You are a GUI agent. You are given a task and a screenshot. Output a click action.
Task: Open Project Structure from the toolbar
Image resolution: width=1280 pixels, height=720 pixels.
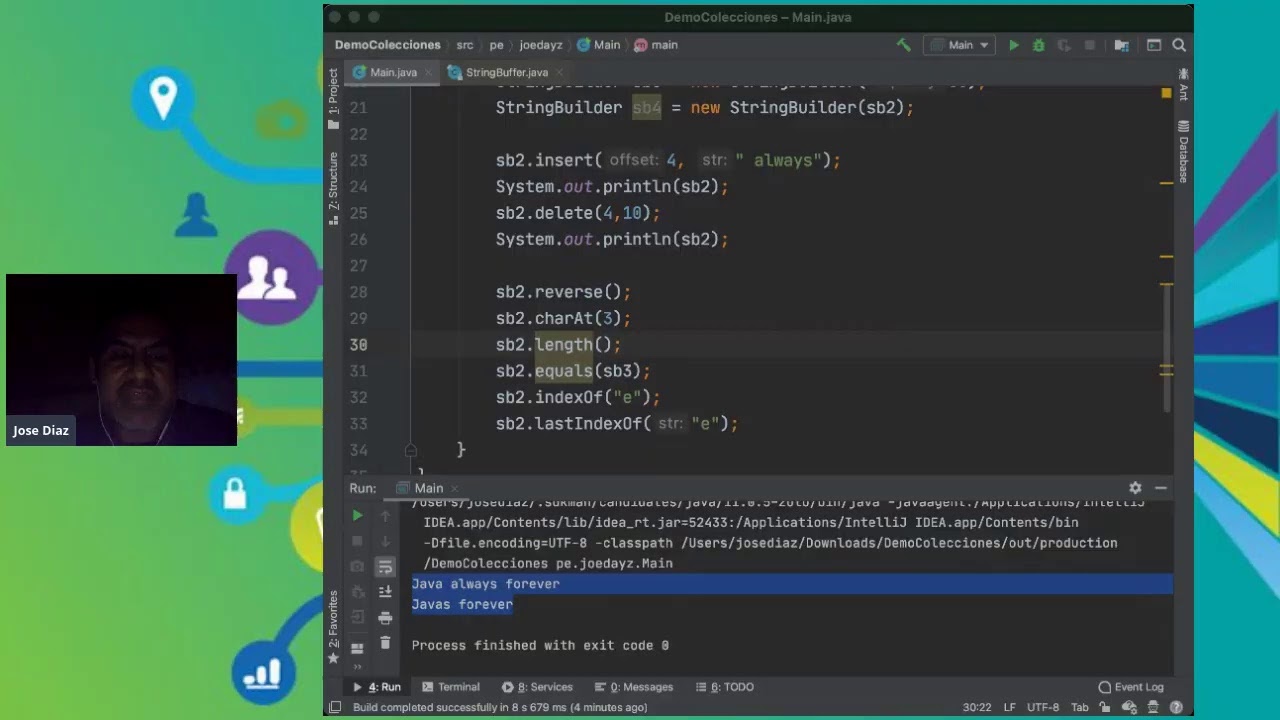tap(1121, 45)
